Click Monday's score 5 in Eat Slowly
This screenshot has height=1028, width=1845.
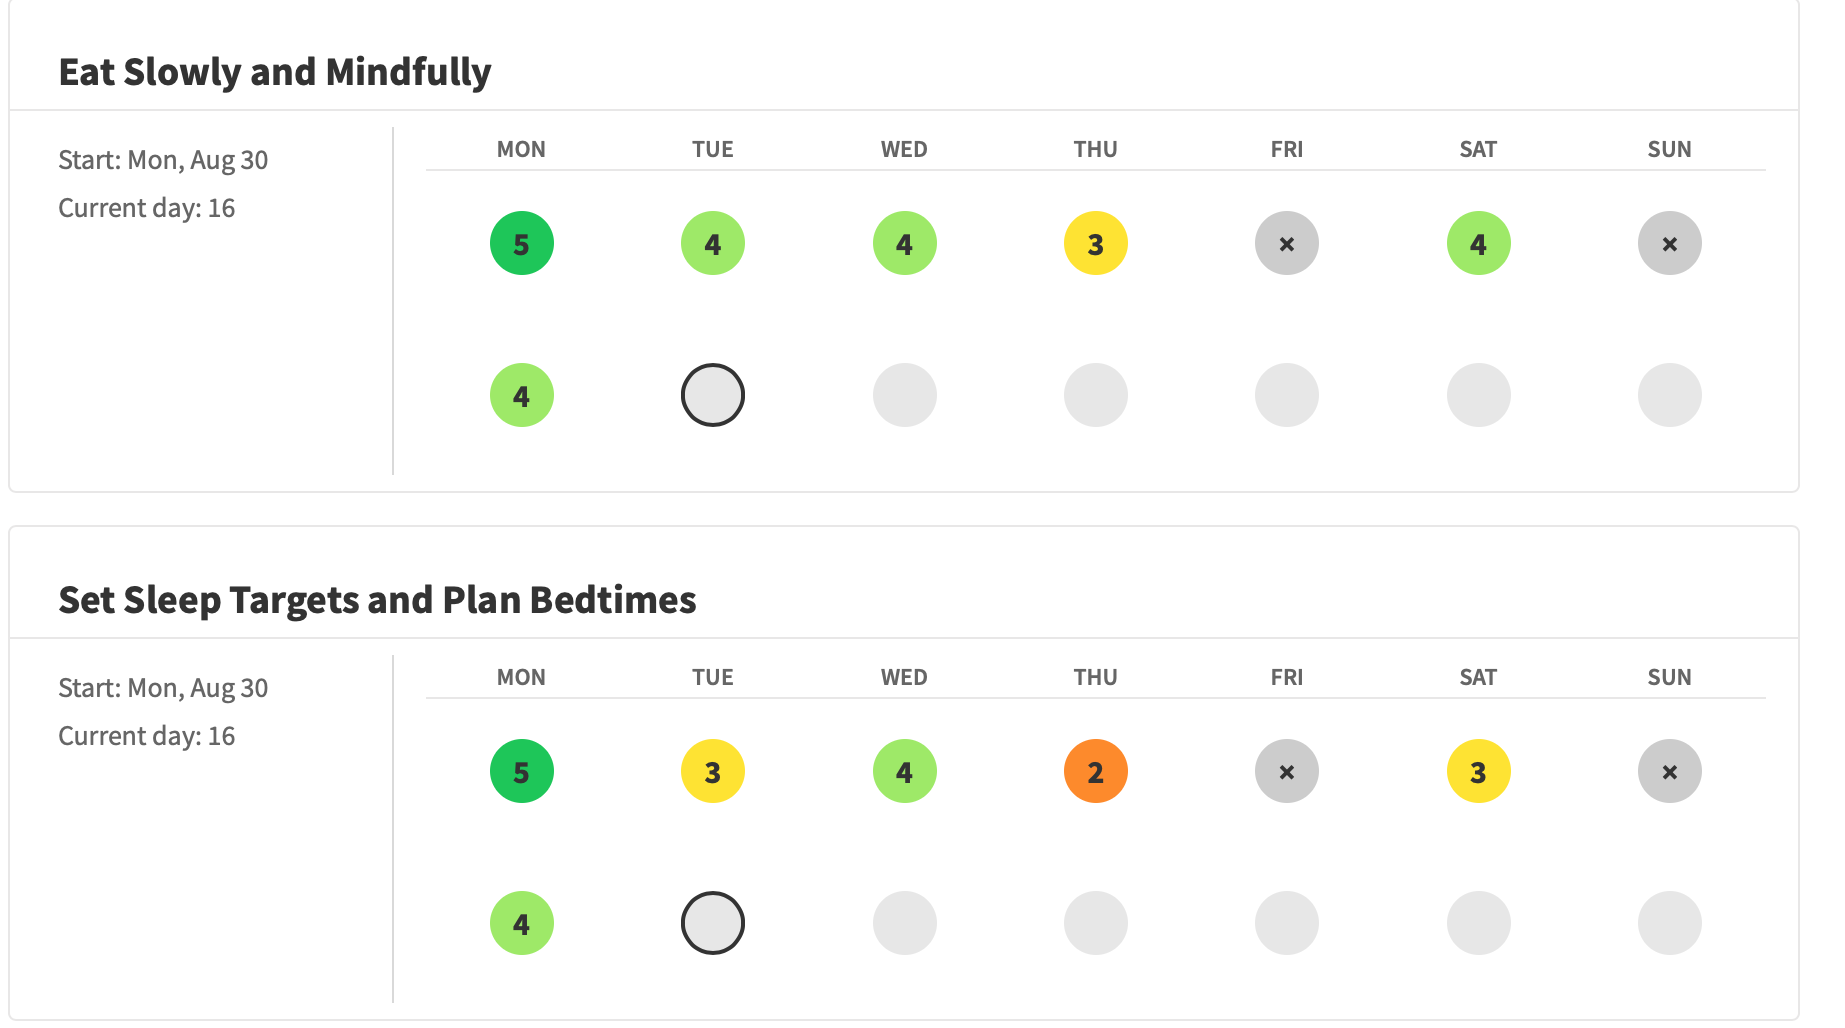tap(521, 243)
